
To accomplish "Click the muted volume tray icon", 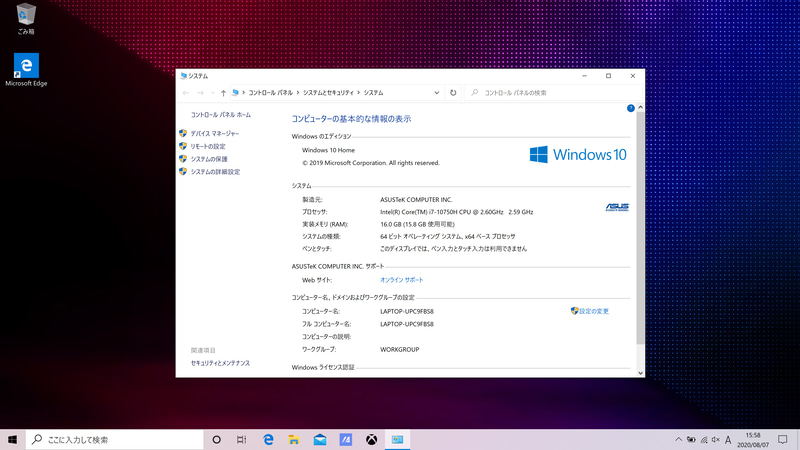I will point(716,439).
